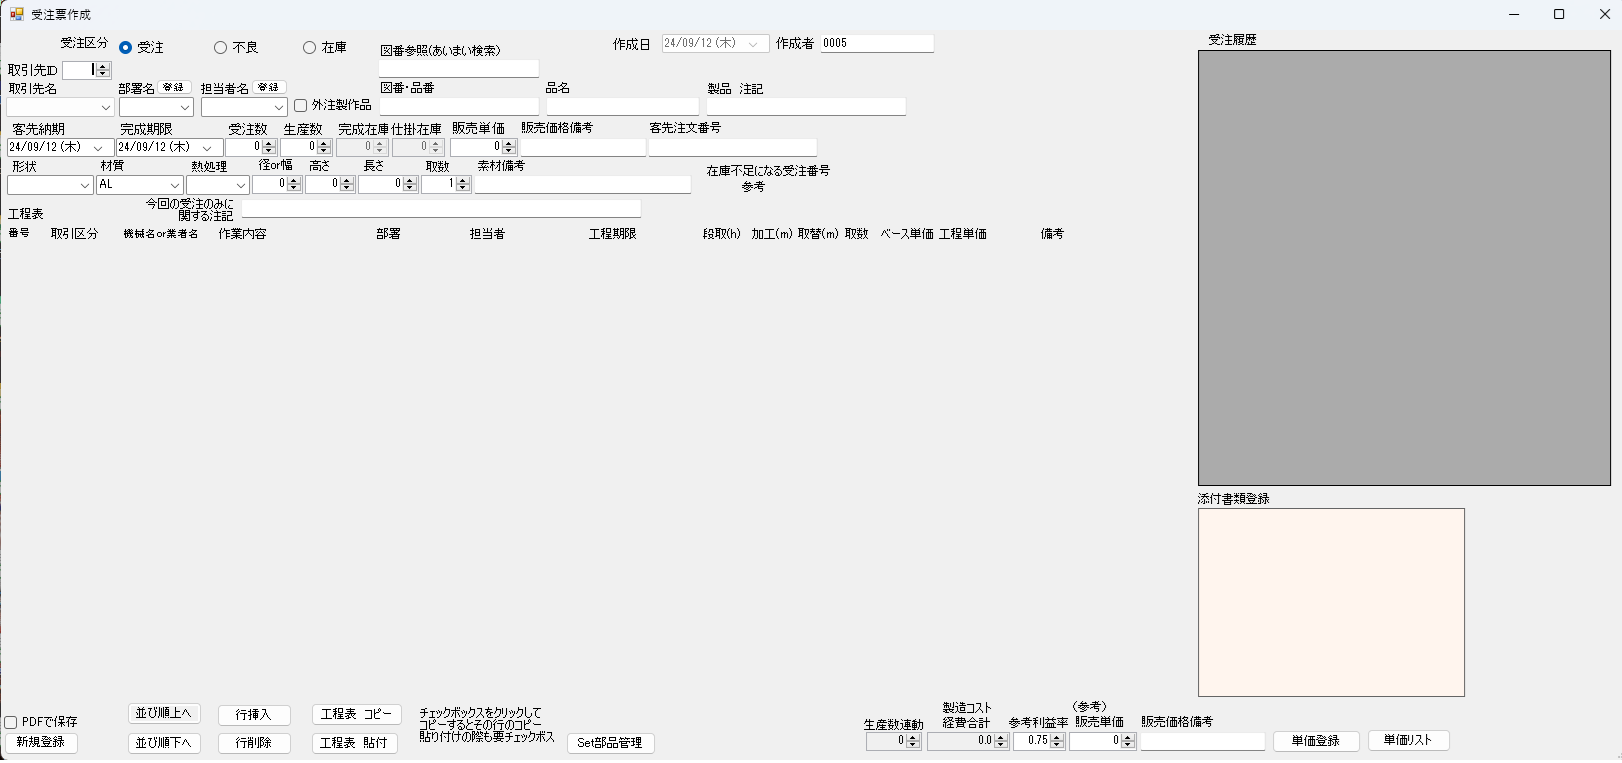The height and width of the screenshot is (763, 1622).
Task: Click the 販売単価 spinner arrows
Action: click(508, 147)
